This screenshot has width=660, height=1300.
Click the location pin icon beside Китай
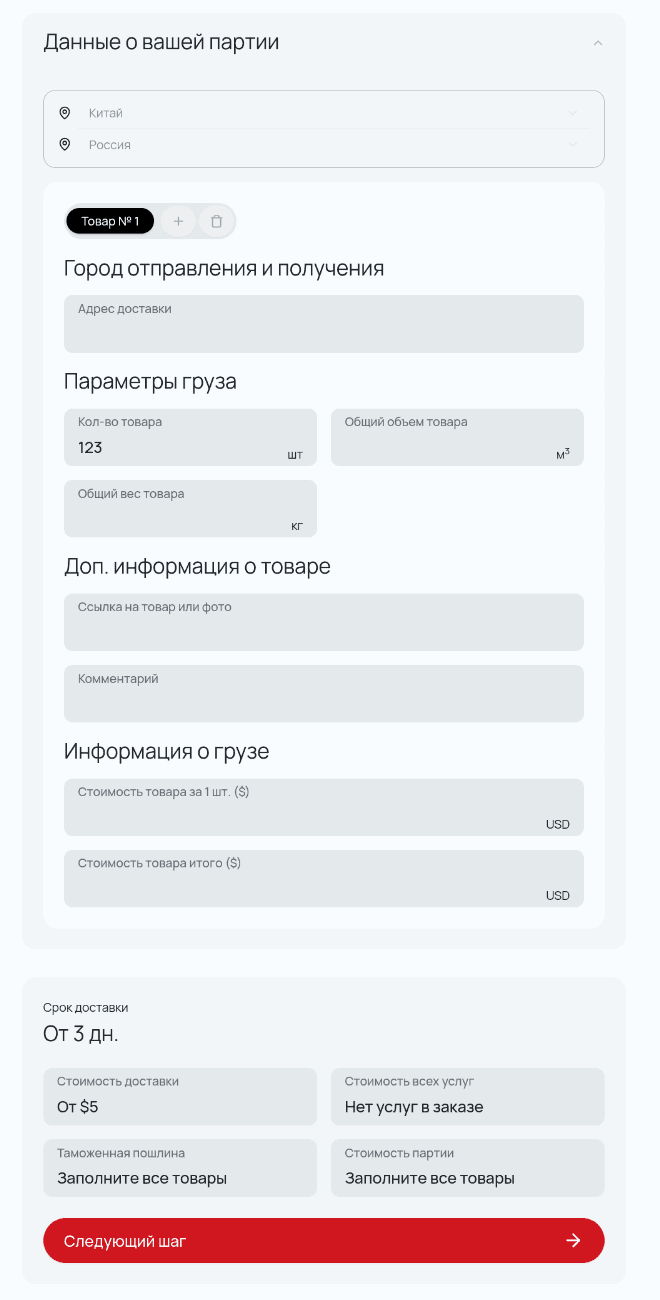click(65, 113)
